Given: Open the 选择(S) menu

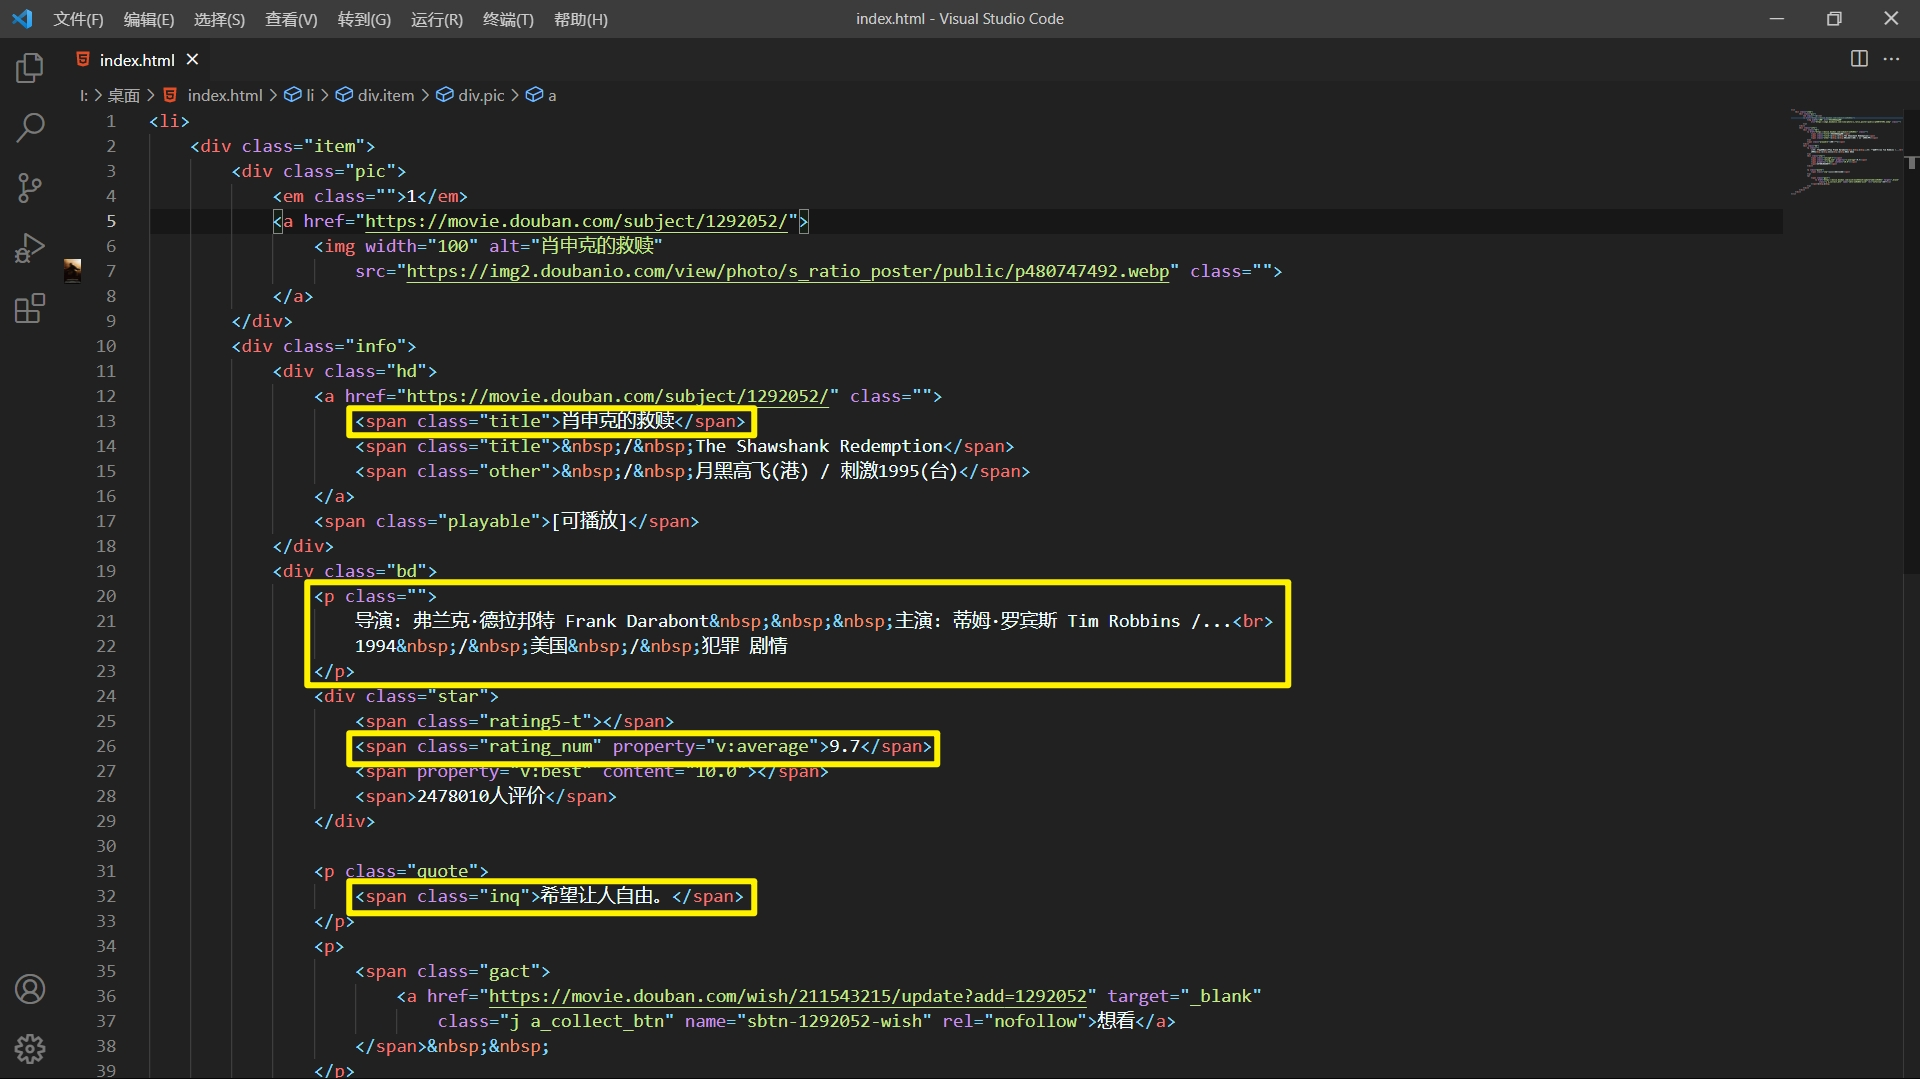Looking at the screenshot, I should click(219, 19).
